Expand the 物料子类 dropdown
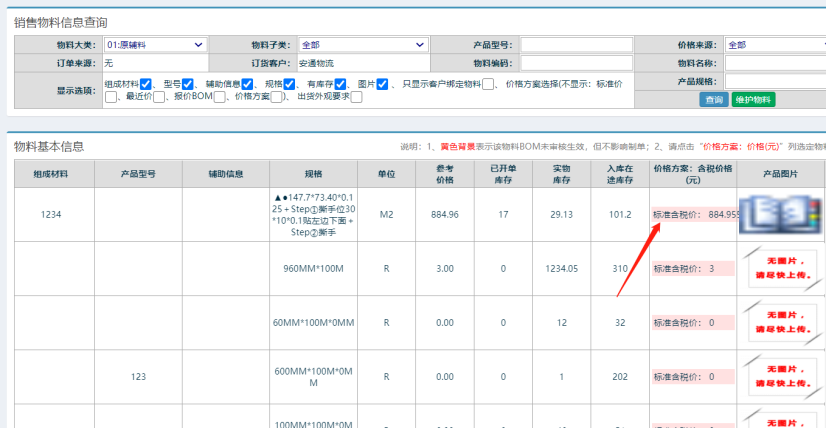Viewport: 827px width, 429px height. (x=362, y=45)
